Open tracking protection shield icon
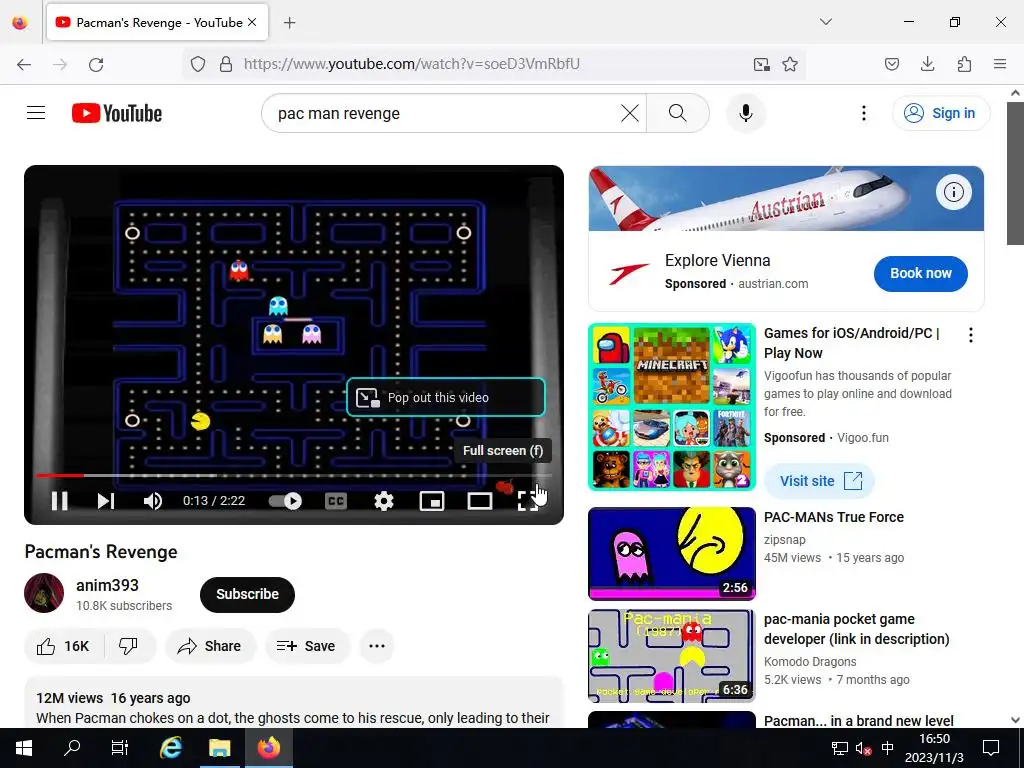 click(x=198, y=64)
